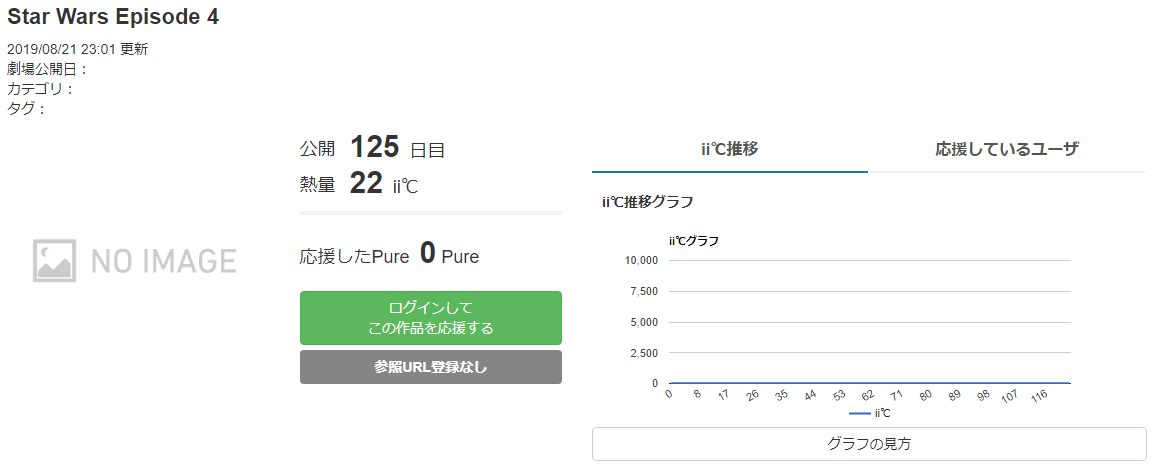Screen dimensions: 1162x473
Task: Switch to the ii℃推移 tab
Action: pos(729,149)
